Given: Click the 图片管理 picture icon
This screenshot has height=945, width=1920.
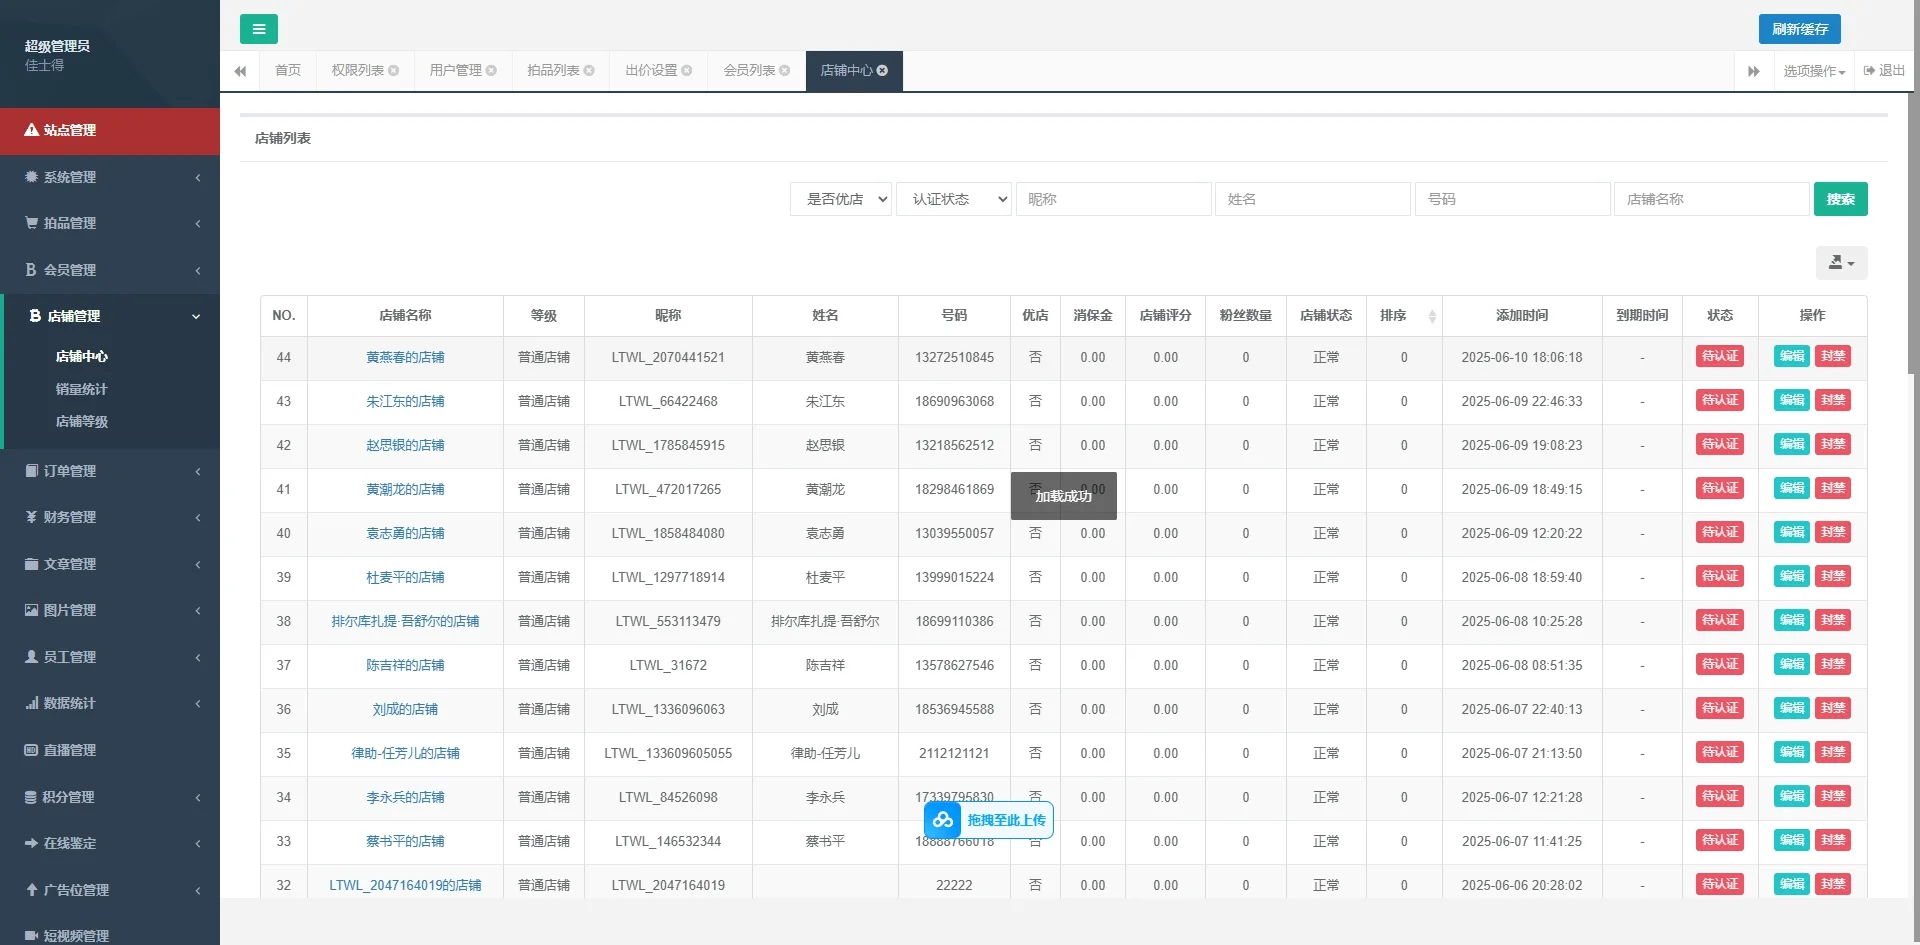Looking at the screenshot, I should coord(30,610).
